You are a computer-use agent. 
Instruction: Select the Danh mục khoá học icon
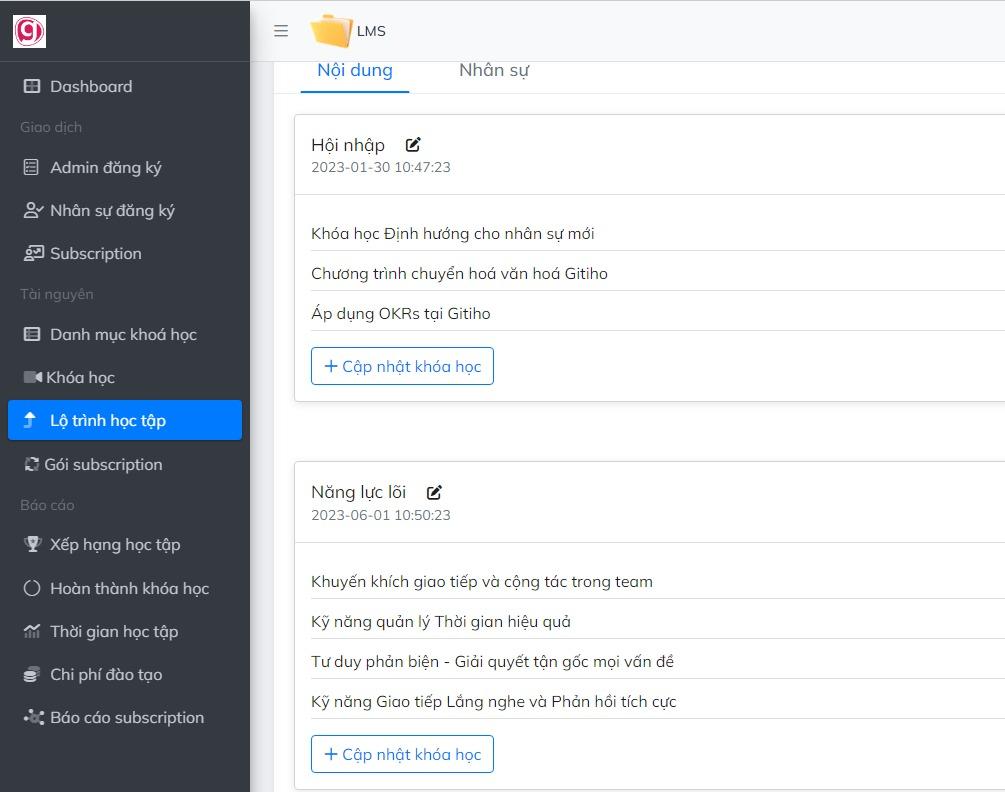31,335
